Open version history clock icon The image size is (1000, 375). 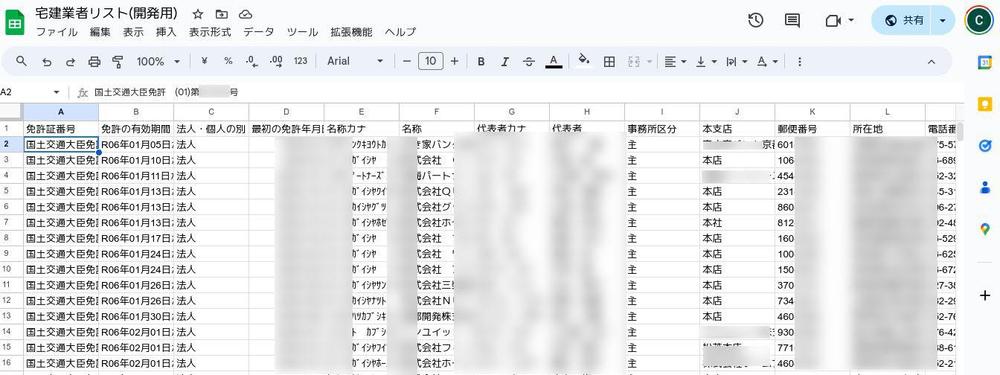(x=756, y=20)
